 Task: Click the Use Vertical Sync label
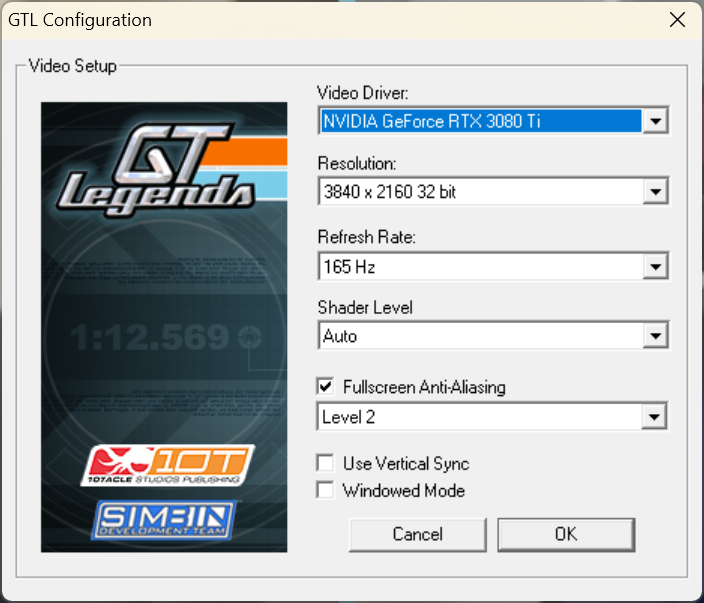tap(406, 463)
